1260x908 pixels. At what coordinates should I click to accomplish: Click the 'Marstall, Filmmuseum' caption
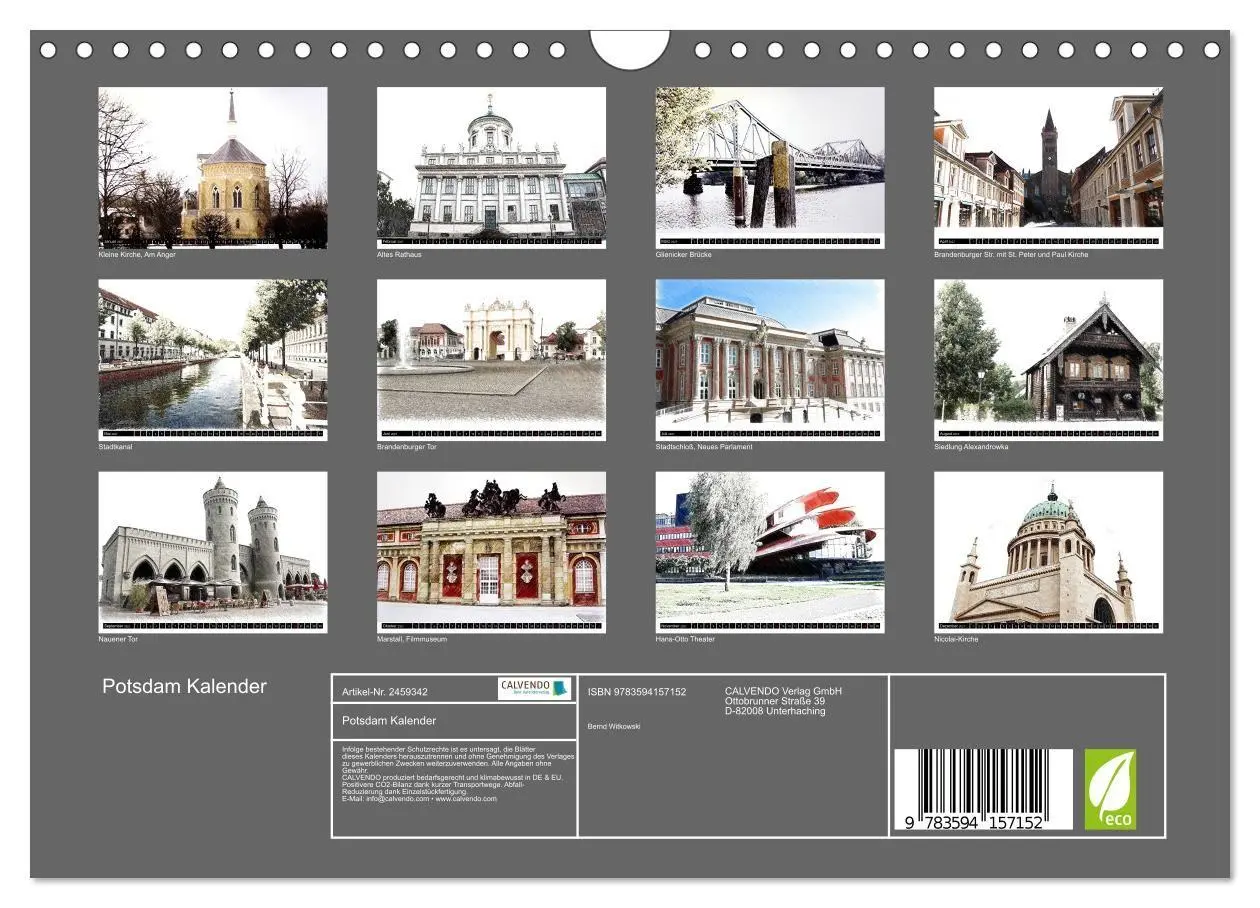coord(412,639)
